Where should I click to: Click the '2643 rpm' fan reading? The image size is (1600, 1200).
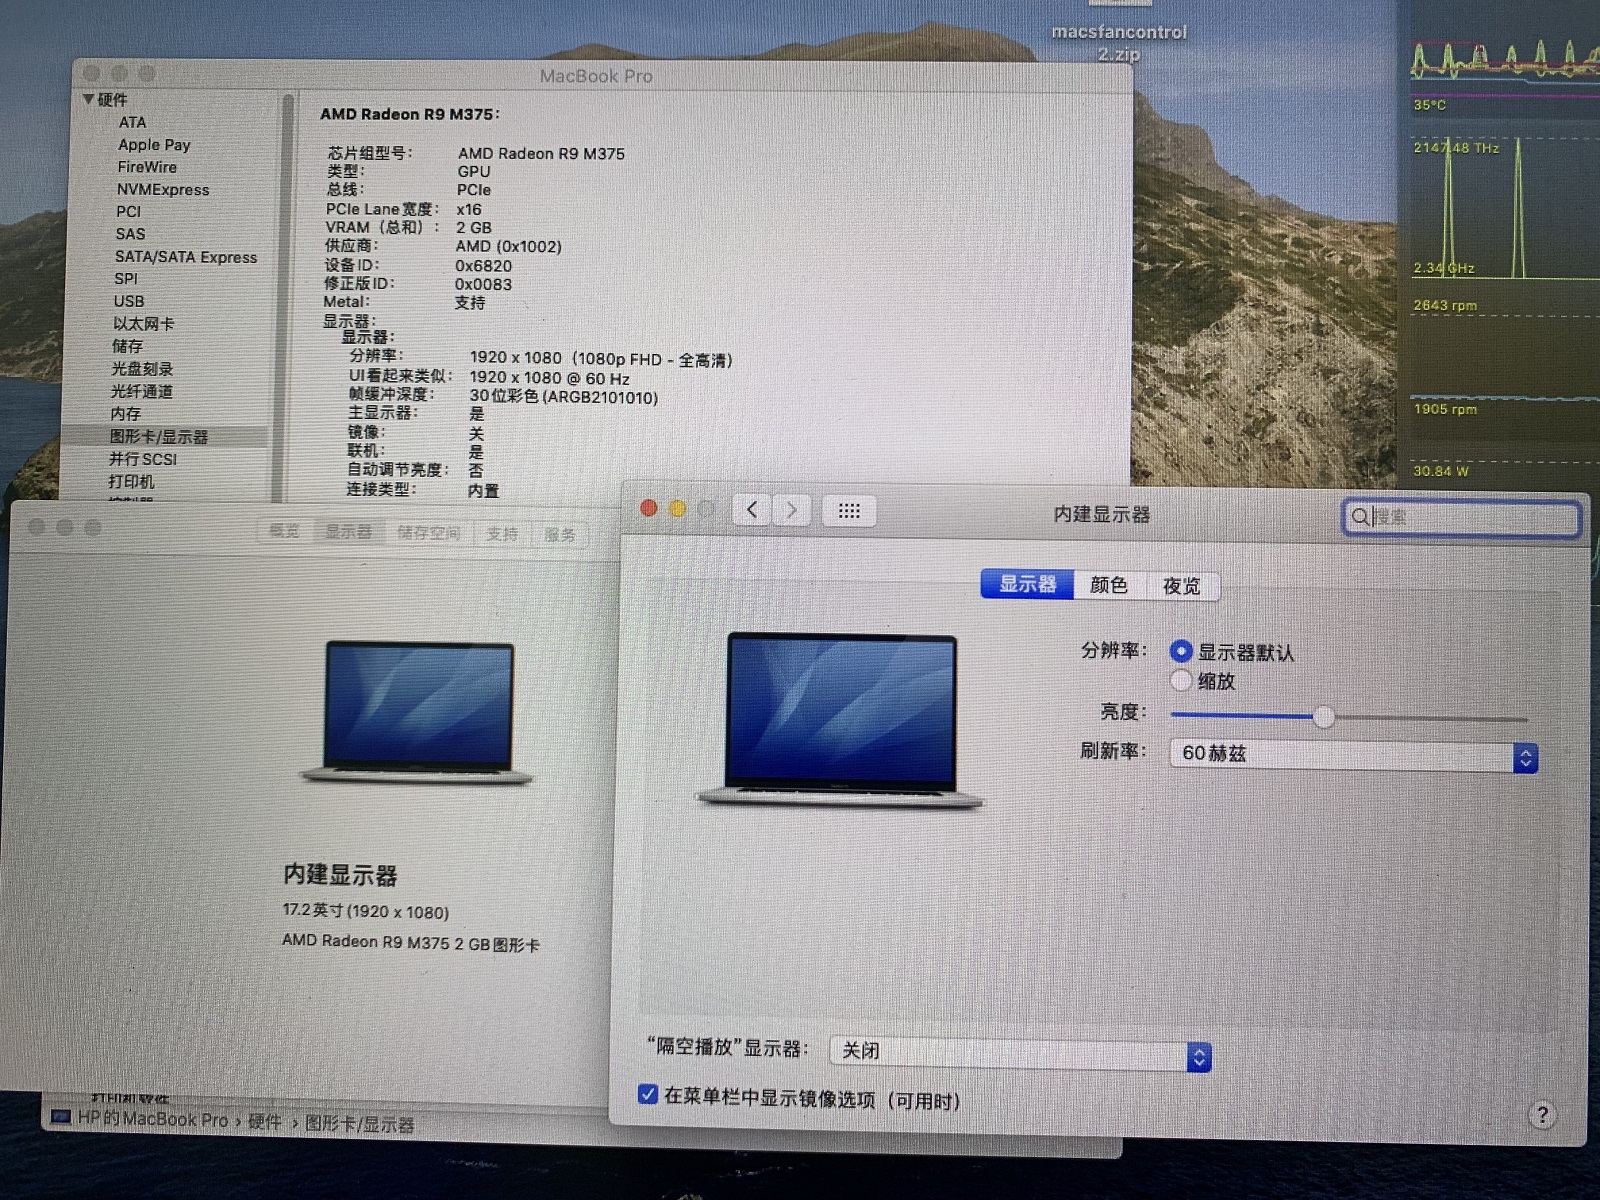(x=1445, y=305)
